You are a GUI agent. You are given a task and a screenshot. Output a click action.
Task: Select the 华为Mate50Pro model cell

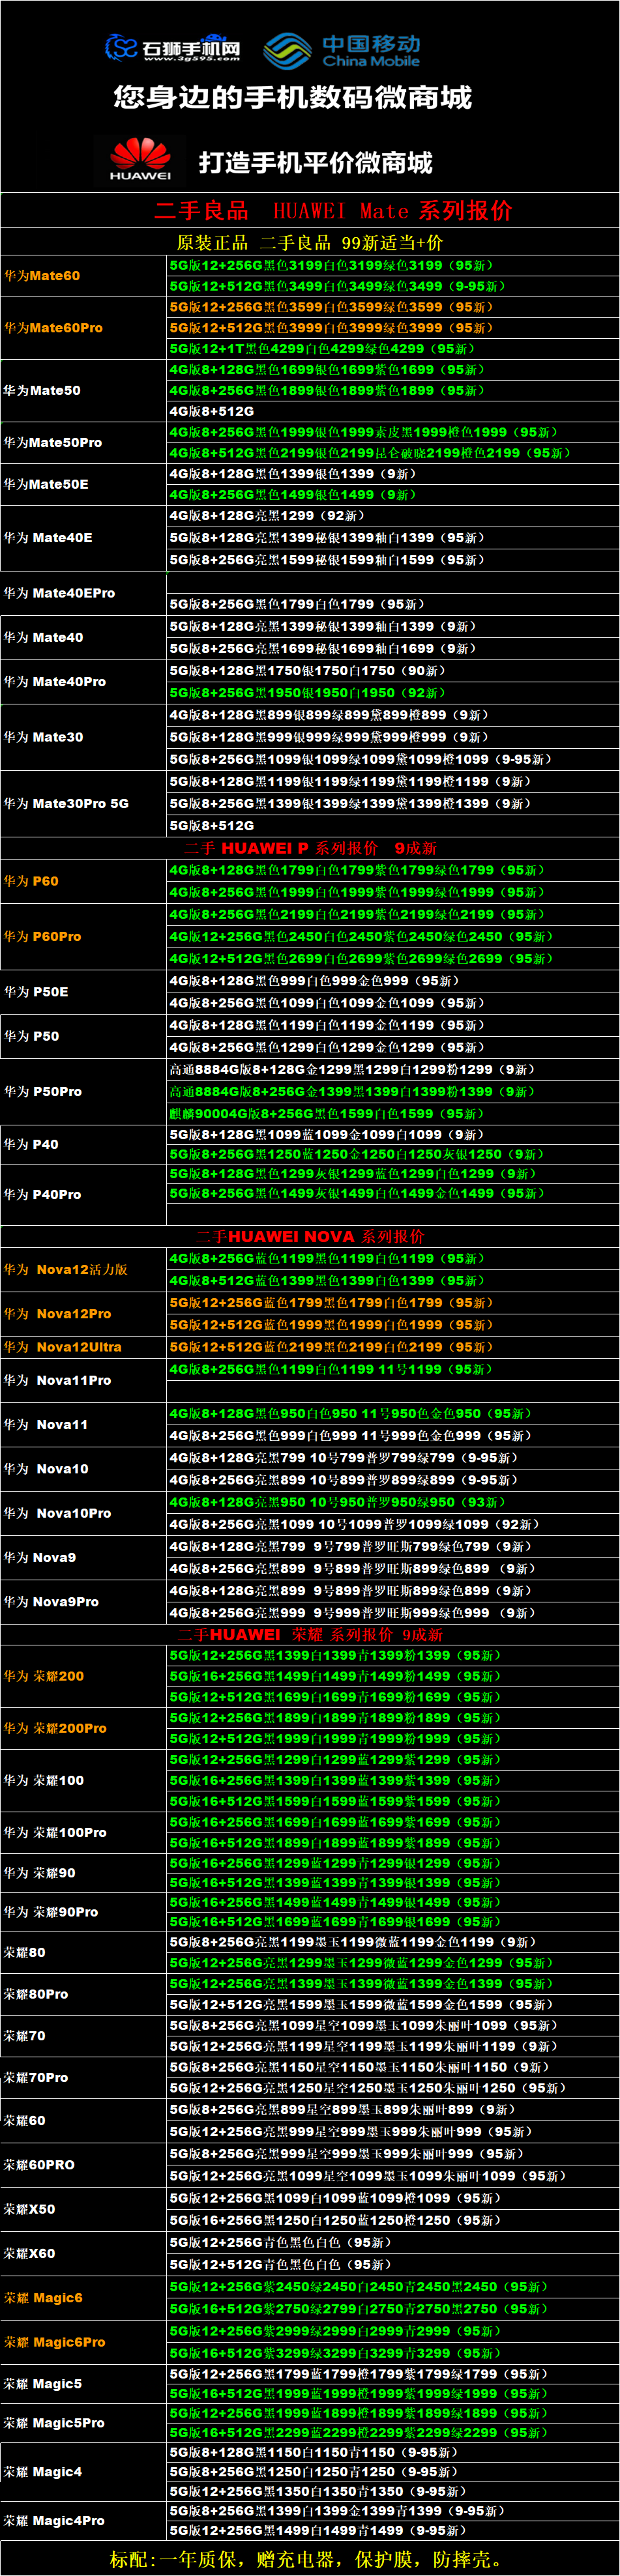click(x=83, y=443)
